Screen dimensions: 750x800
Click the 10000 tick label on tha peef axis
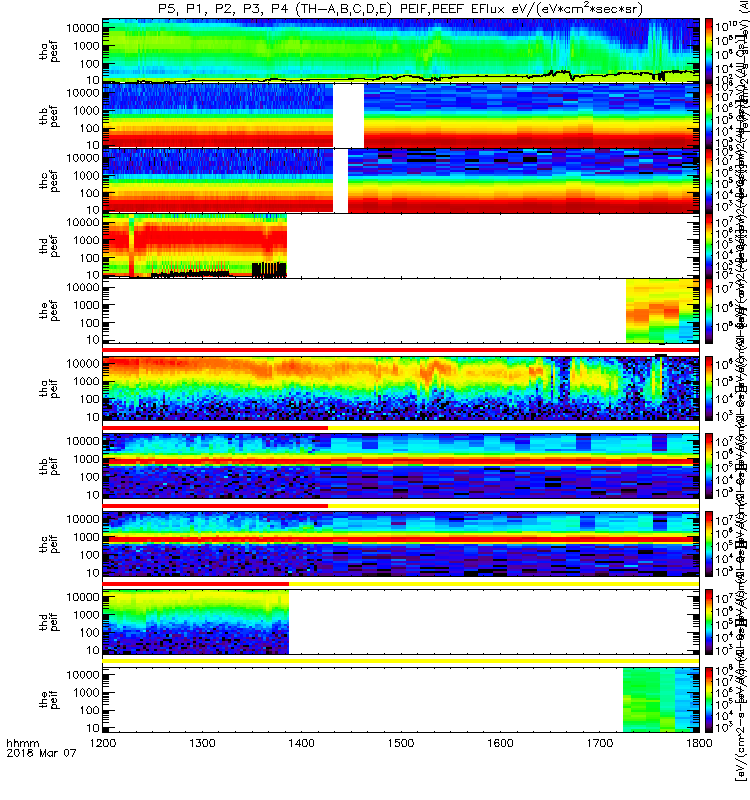coord(82,28)
